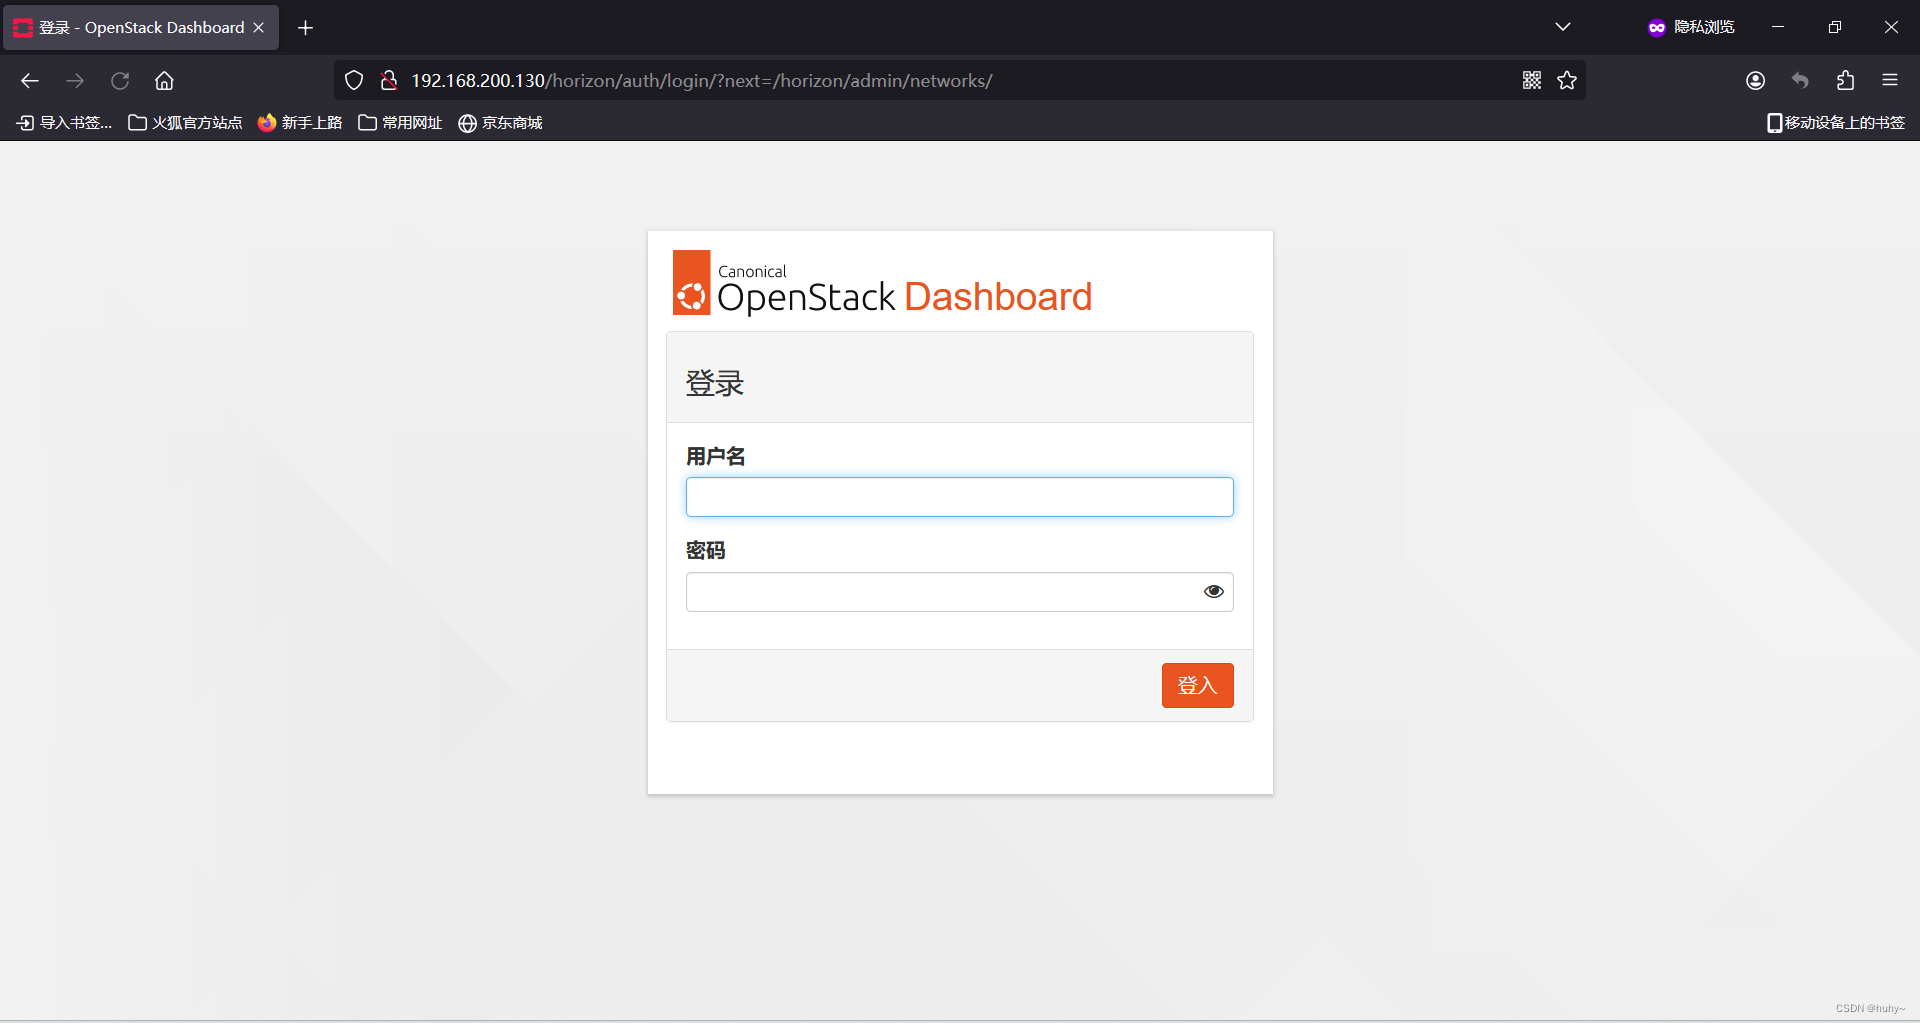Viewport: 1920px width, 1023px height.
Task: Click the 隐私浏览 private browsing indicator
Action: (x=1691, y=27)
